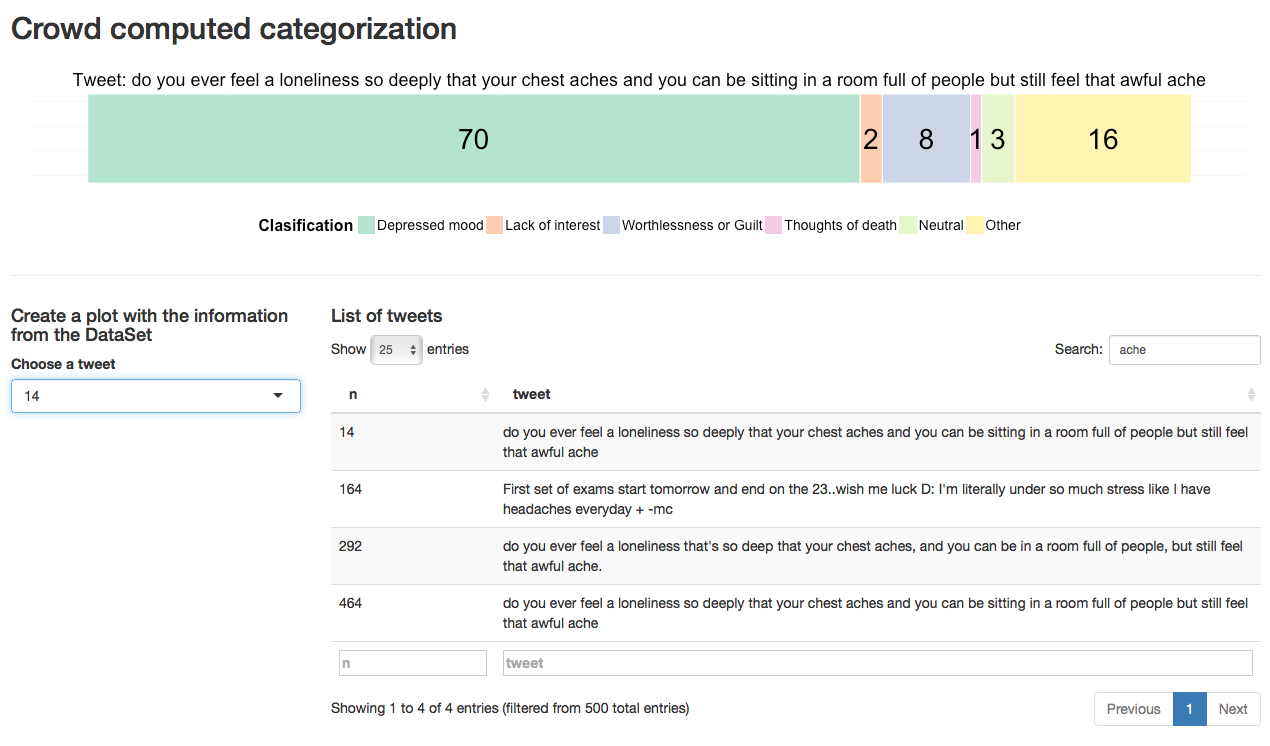Select the table row for tweet 164
Image resolution: width=1270 pixels, height=746 pixels.
coord(795,499)
